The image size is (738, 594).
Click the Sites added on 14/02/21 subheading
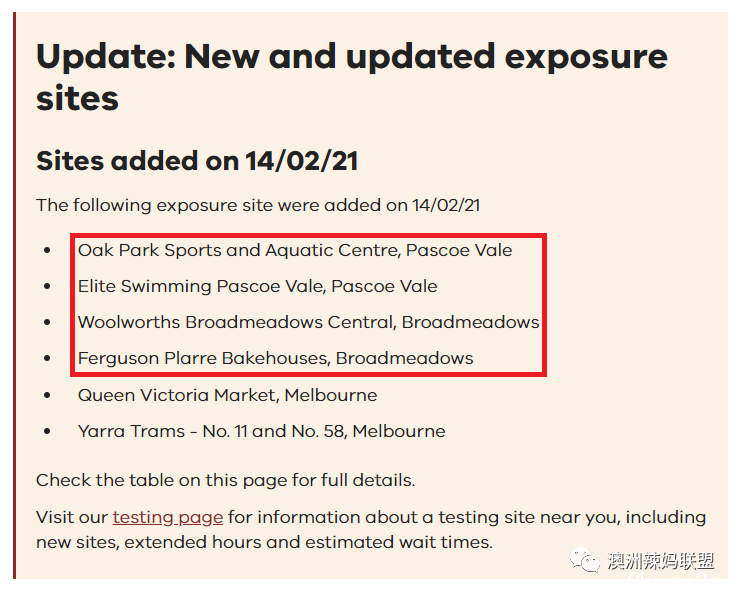click(197, 161)
